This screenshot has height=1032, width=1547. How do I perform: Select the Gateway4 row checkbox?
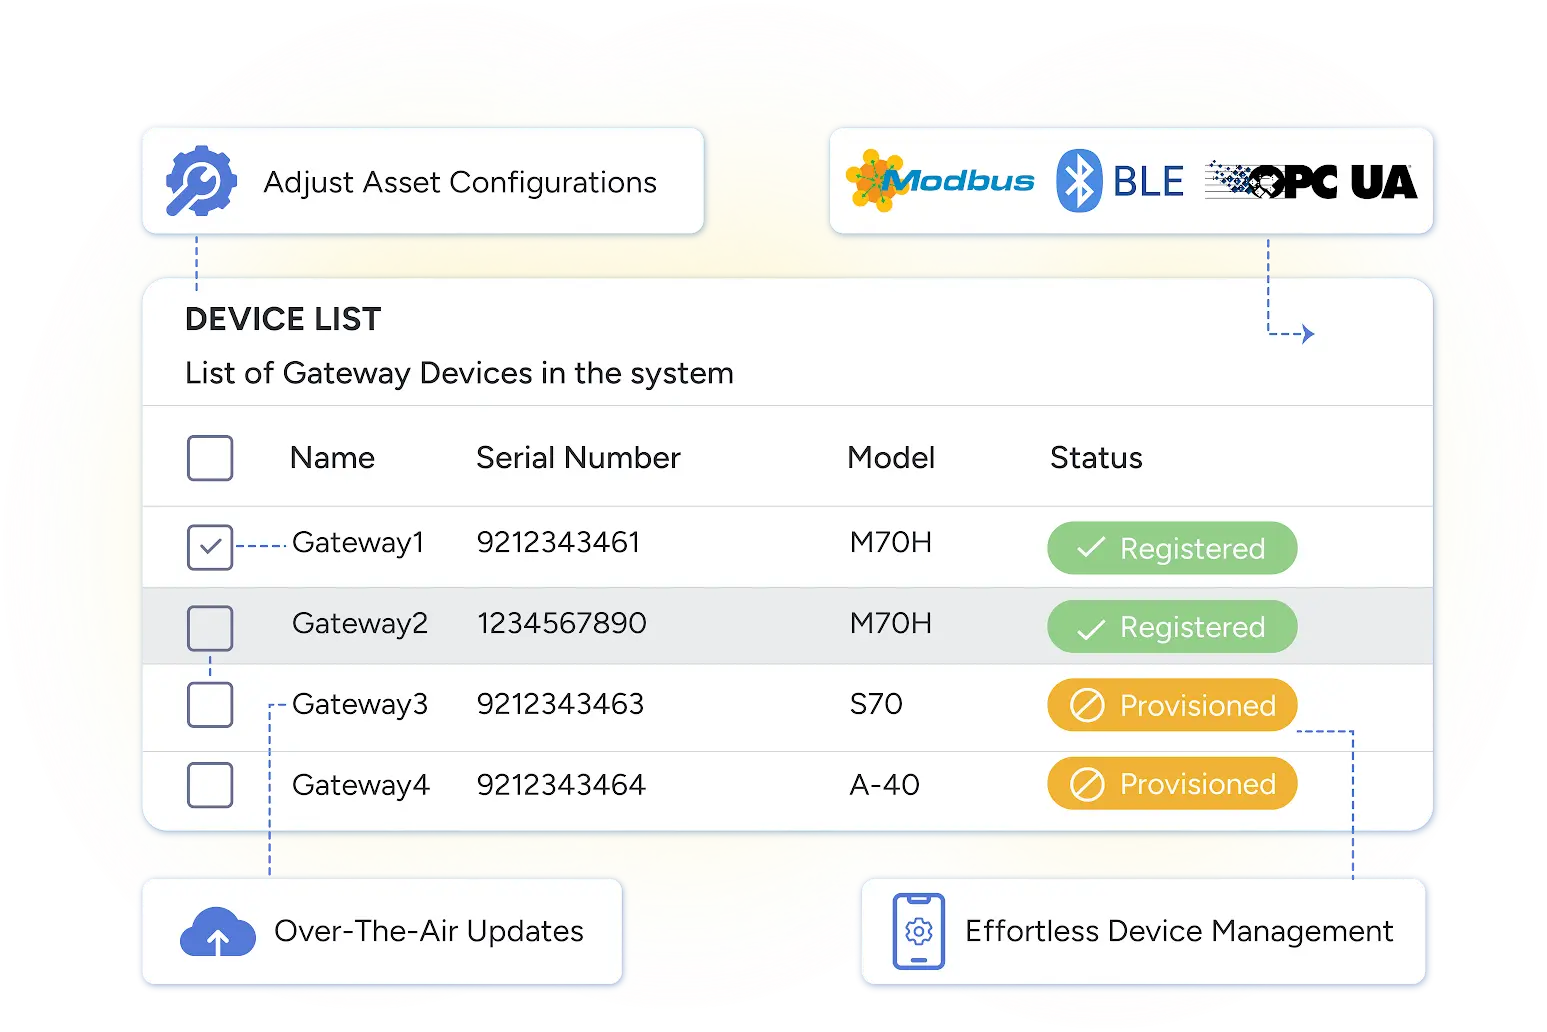210,785
